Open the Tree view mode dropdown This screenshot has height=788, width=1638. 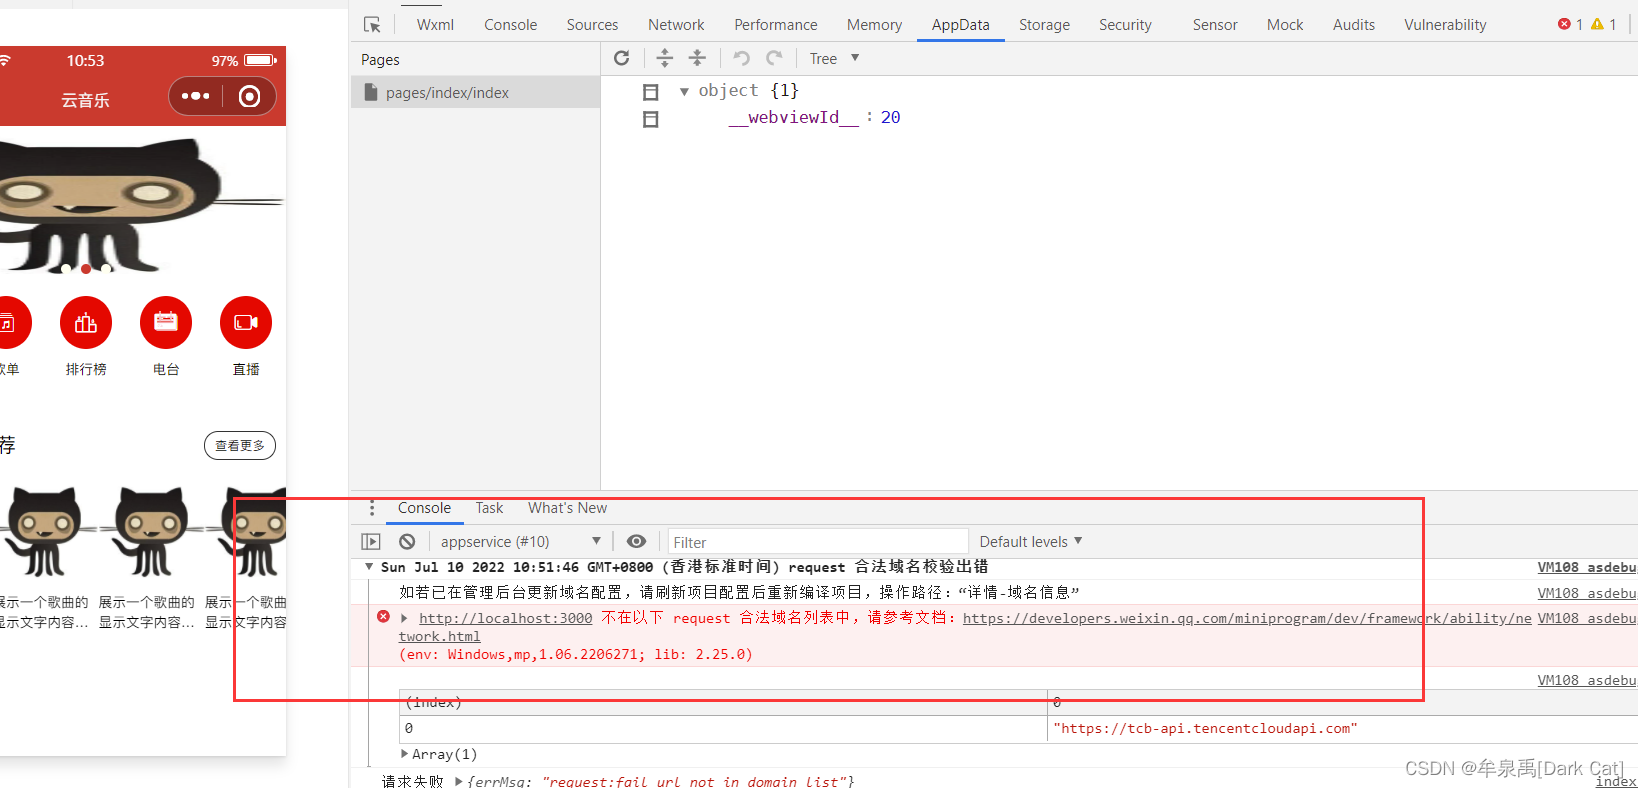(x=834, y=59)
